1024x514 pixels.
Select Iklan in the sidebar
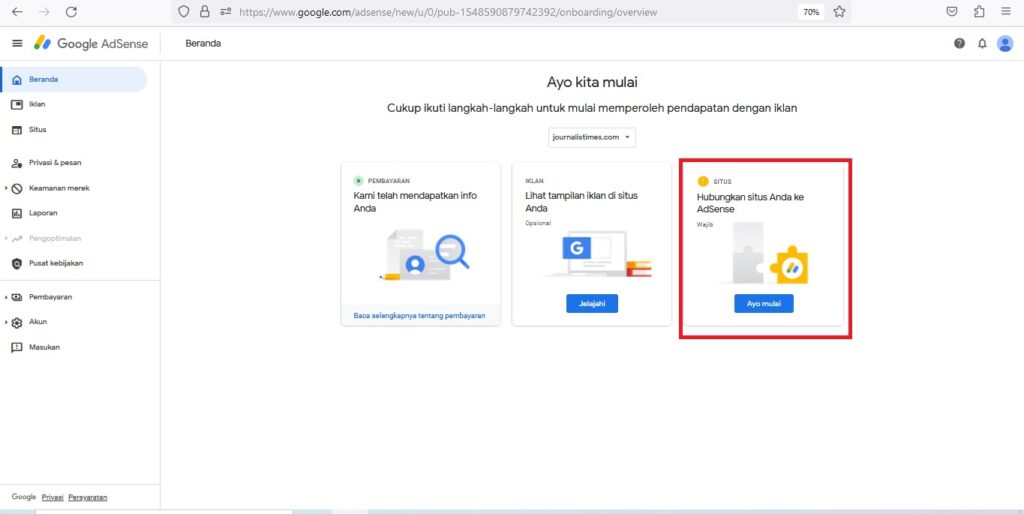[37, 104]
